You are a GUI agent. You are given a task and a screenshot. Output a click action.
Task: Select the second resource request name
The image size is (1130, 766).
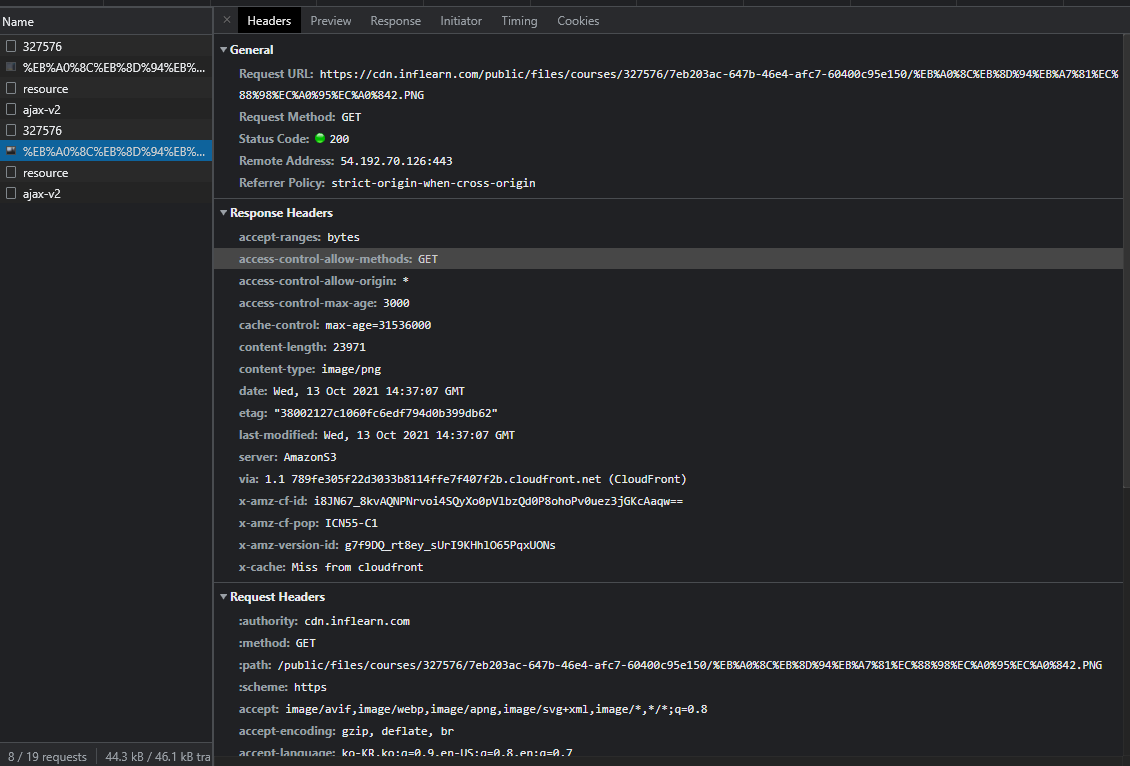click(45, 173)
